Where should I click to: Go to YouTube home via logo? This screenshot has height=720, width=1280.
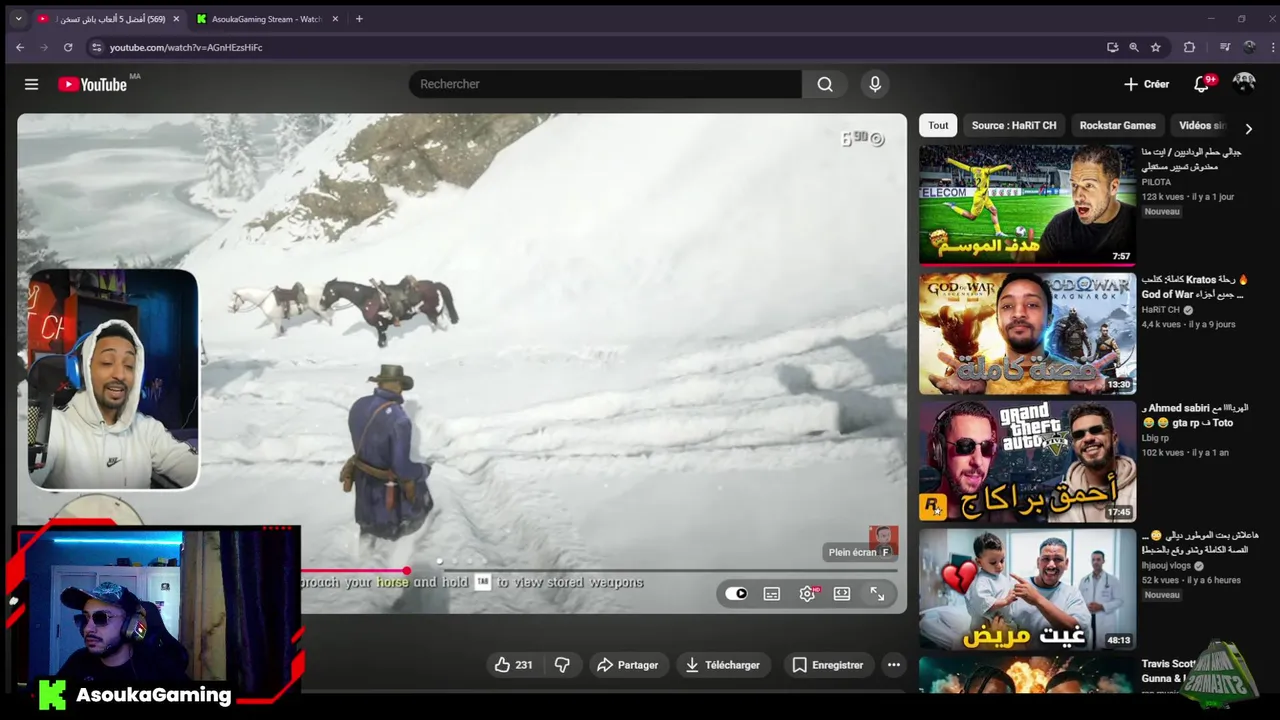pyautogui.click(x=92, y=84)
